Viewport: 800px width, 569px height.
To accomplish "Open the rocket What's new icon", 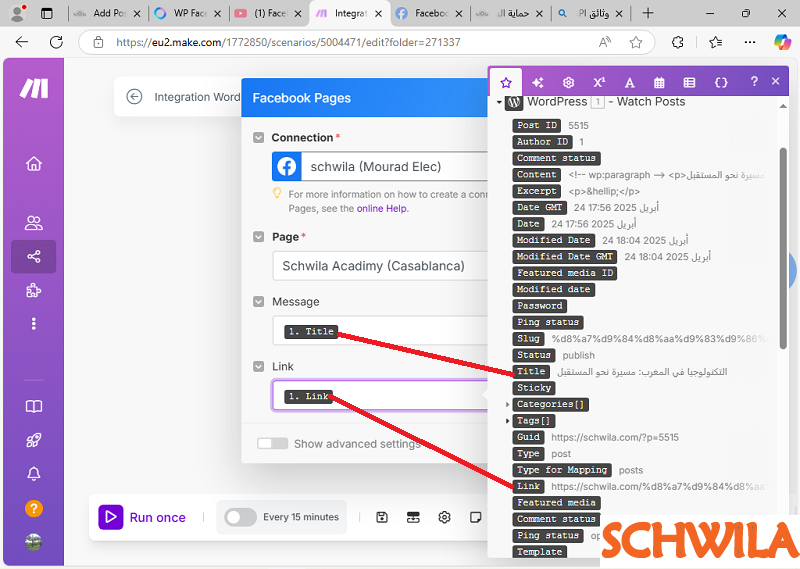I will coord(34,440).
